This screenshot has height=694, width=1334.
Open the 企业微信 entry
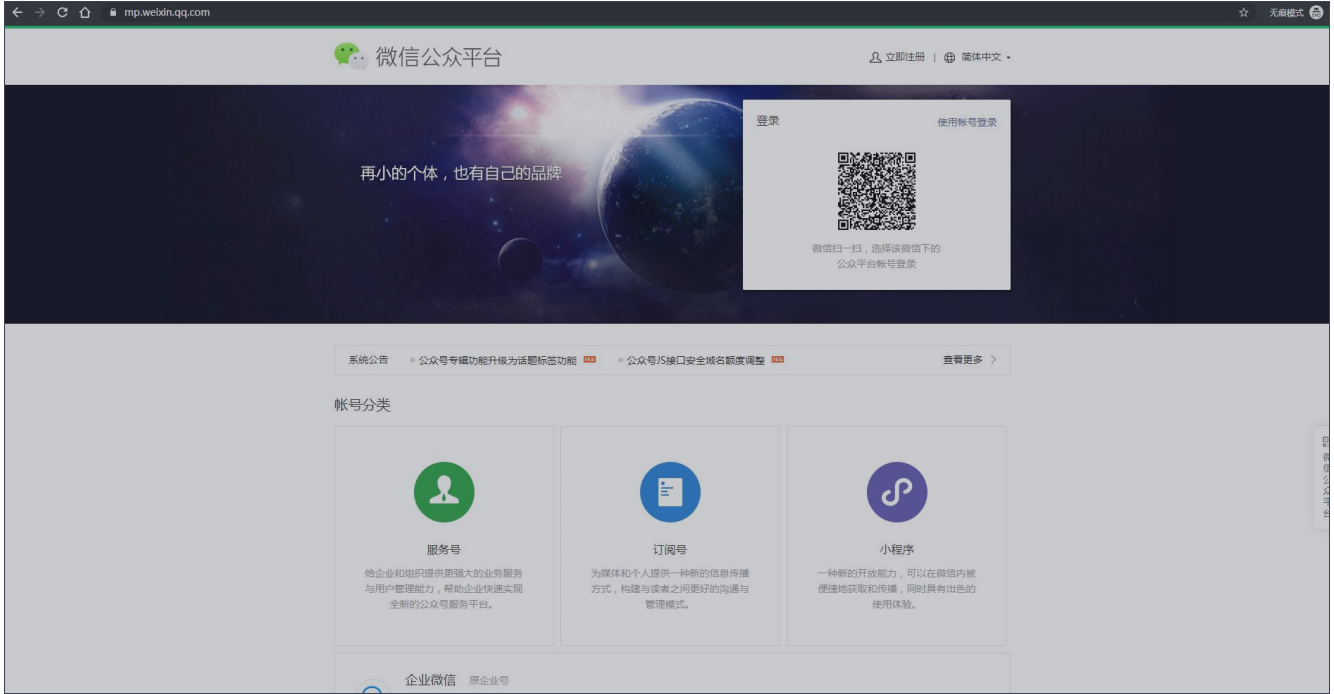[430, 680]
